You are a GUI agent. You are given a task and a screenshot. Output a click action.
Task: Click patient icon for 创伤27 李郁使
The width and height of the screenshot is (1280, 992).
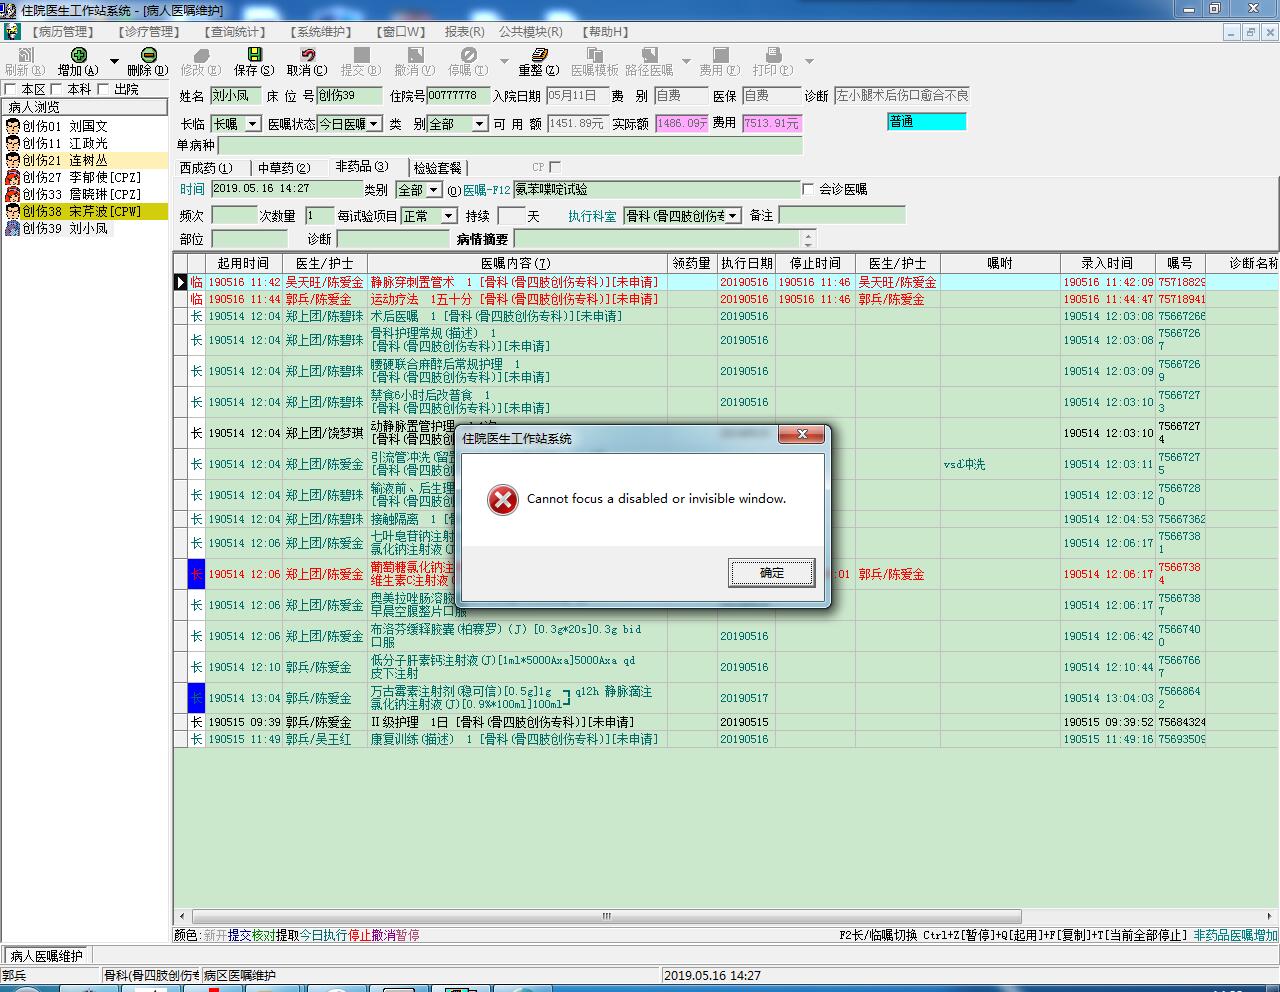(13, 177)
